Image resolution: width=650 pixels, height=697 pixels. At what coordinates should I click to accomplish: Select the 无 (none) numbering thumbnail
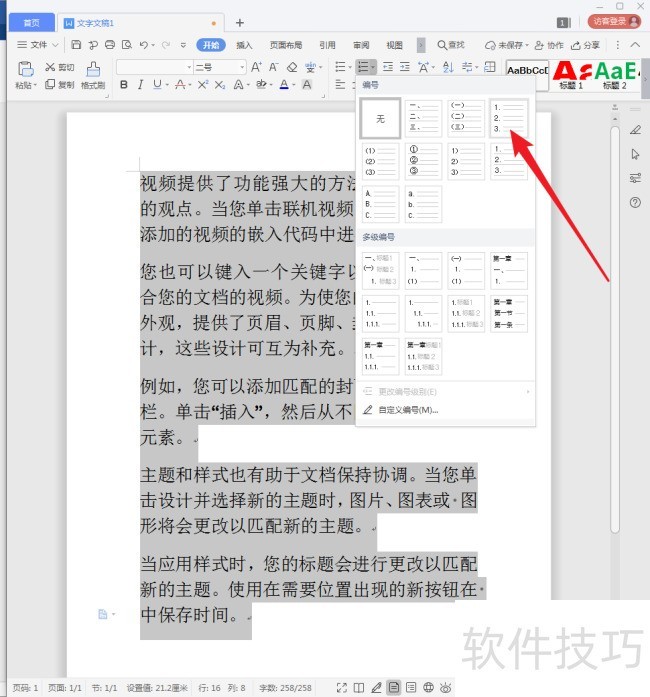pyautogui.click(x=381, y=119)
